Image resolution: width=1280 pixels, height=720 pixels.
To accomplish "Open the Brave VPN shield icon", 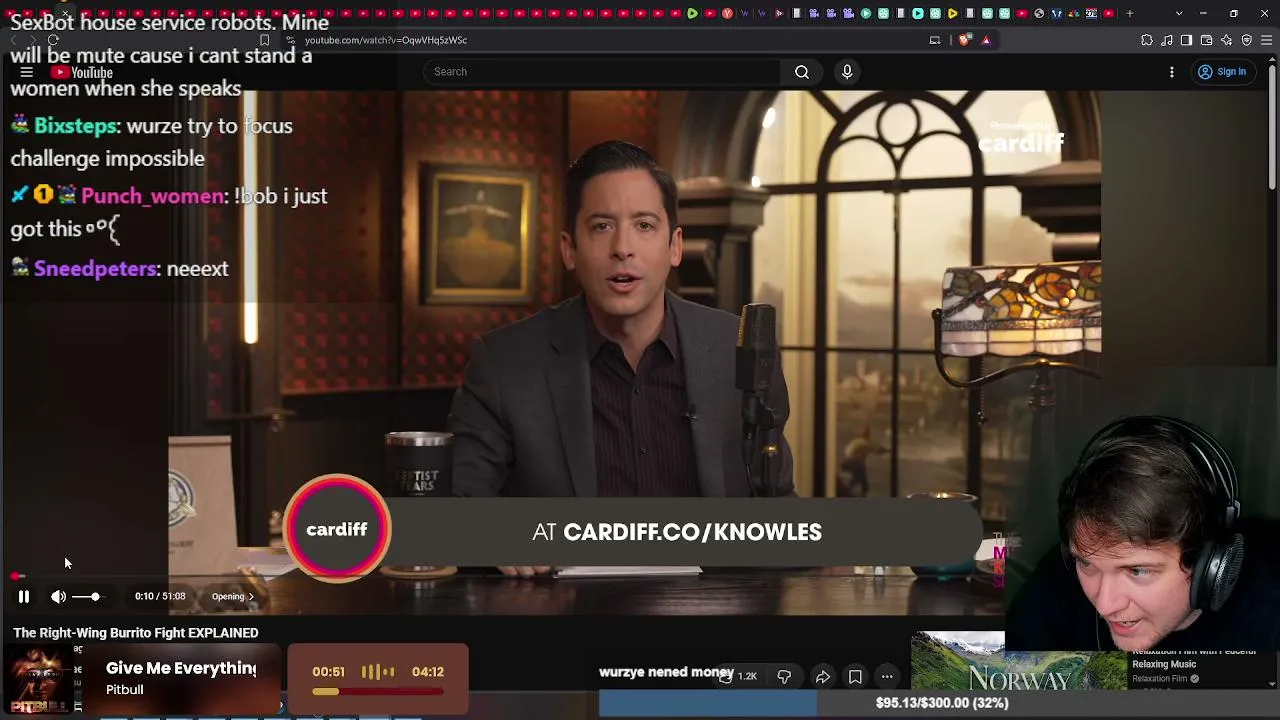I will [1247, 40].
